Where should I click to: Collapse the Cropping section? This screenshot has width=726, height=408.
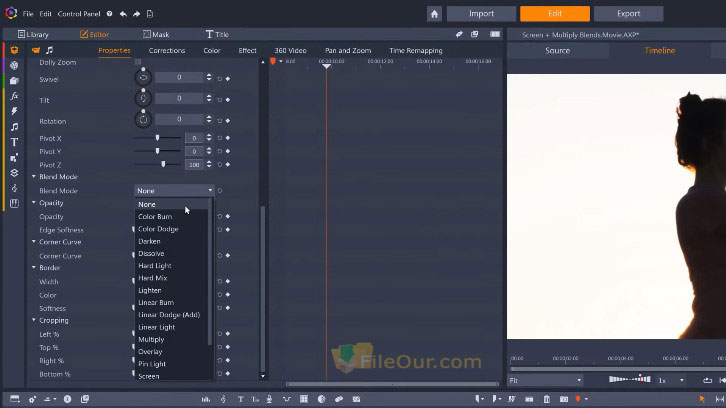point(33,321)
